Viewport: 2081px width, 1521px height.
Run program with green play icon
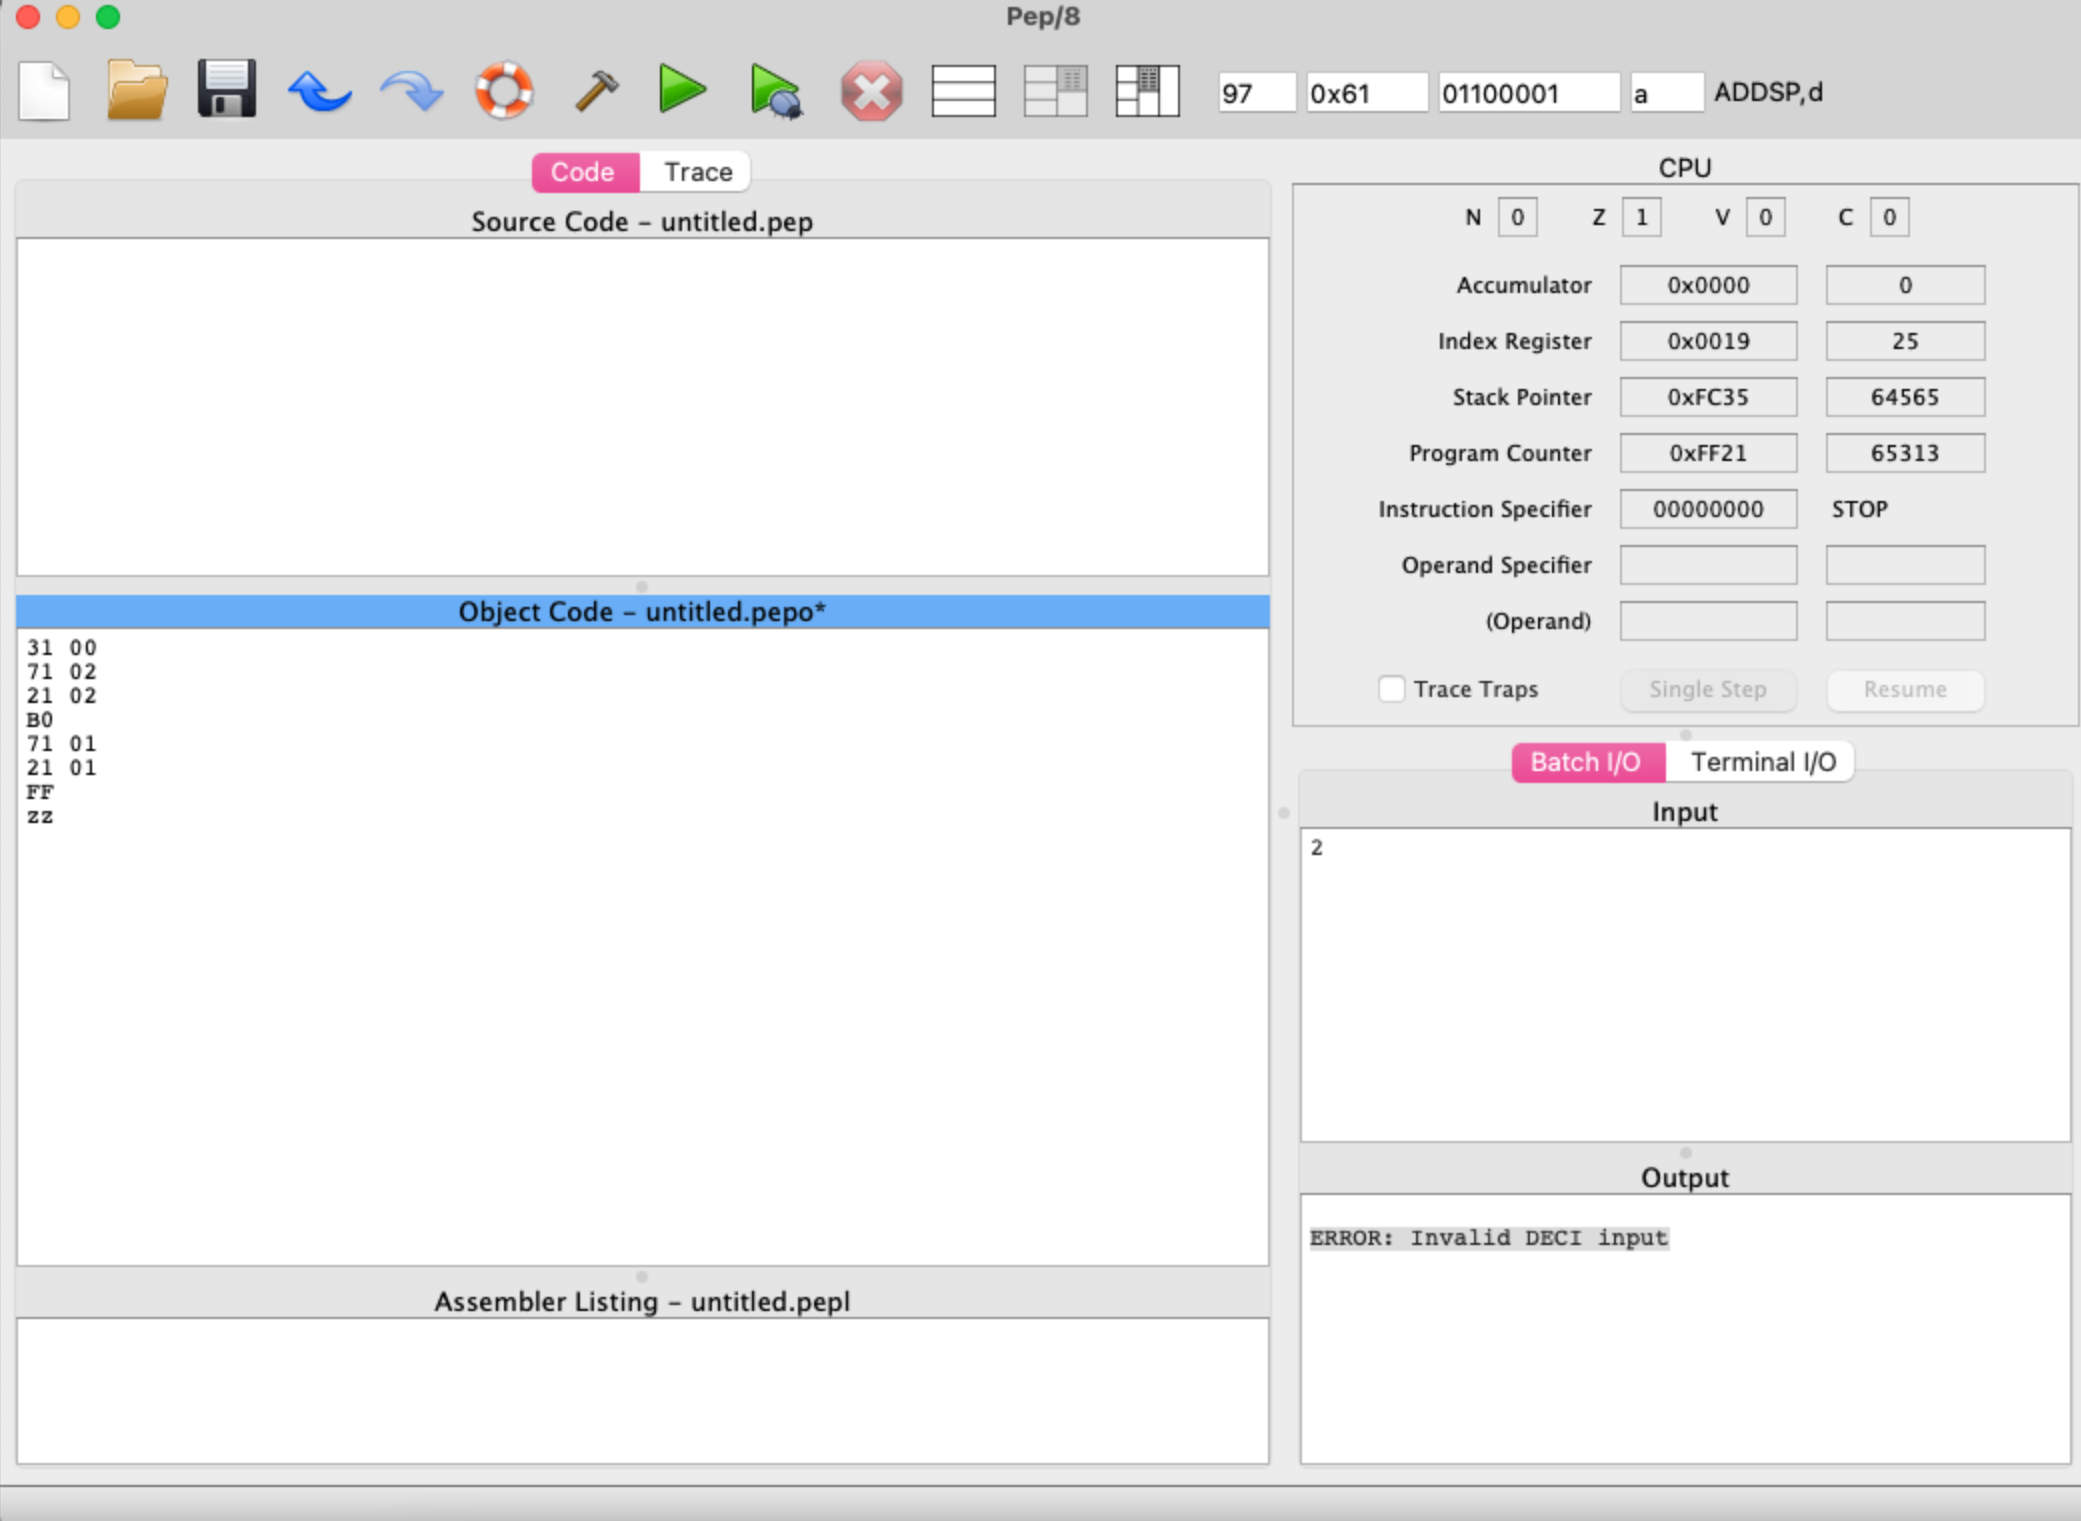click(x=683, y=90)
